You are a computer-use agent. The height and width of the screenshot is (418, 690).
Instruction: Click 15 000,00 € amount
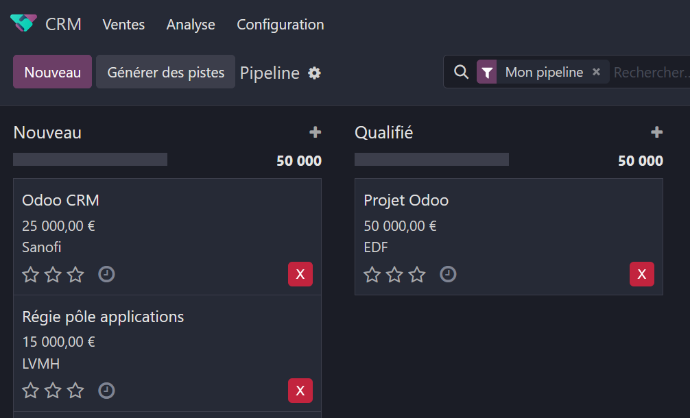pyautogui.click(x=59, y=341)
